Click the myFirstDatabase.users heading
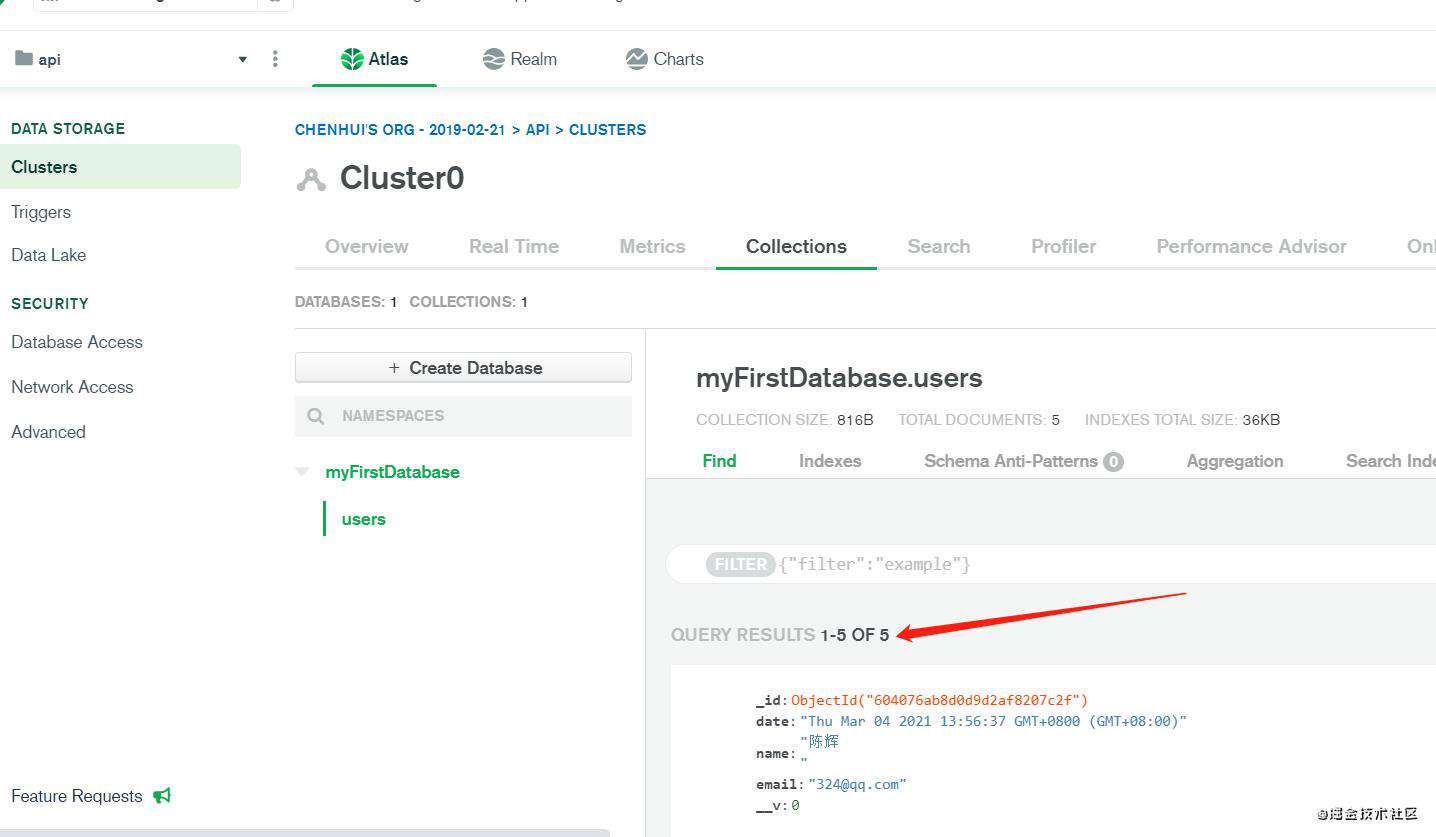The image size is (1436, 837). pos(839,378)
